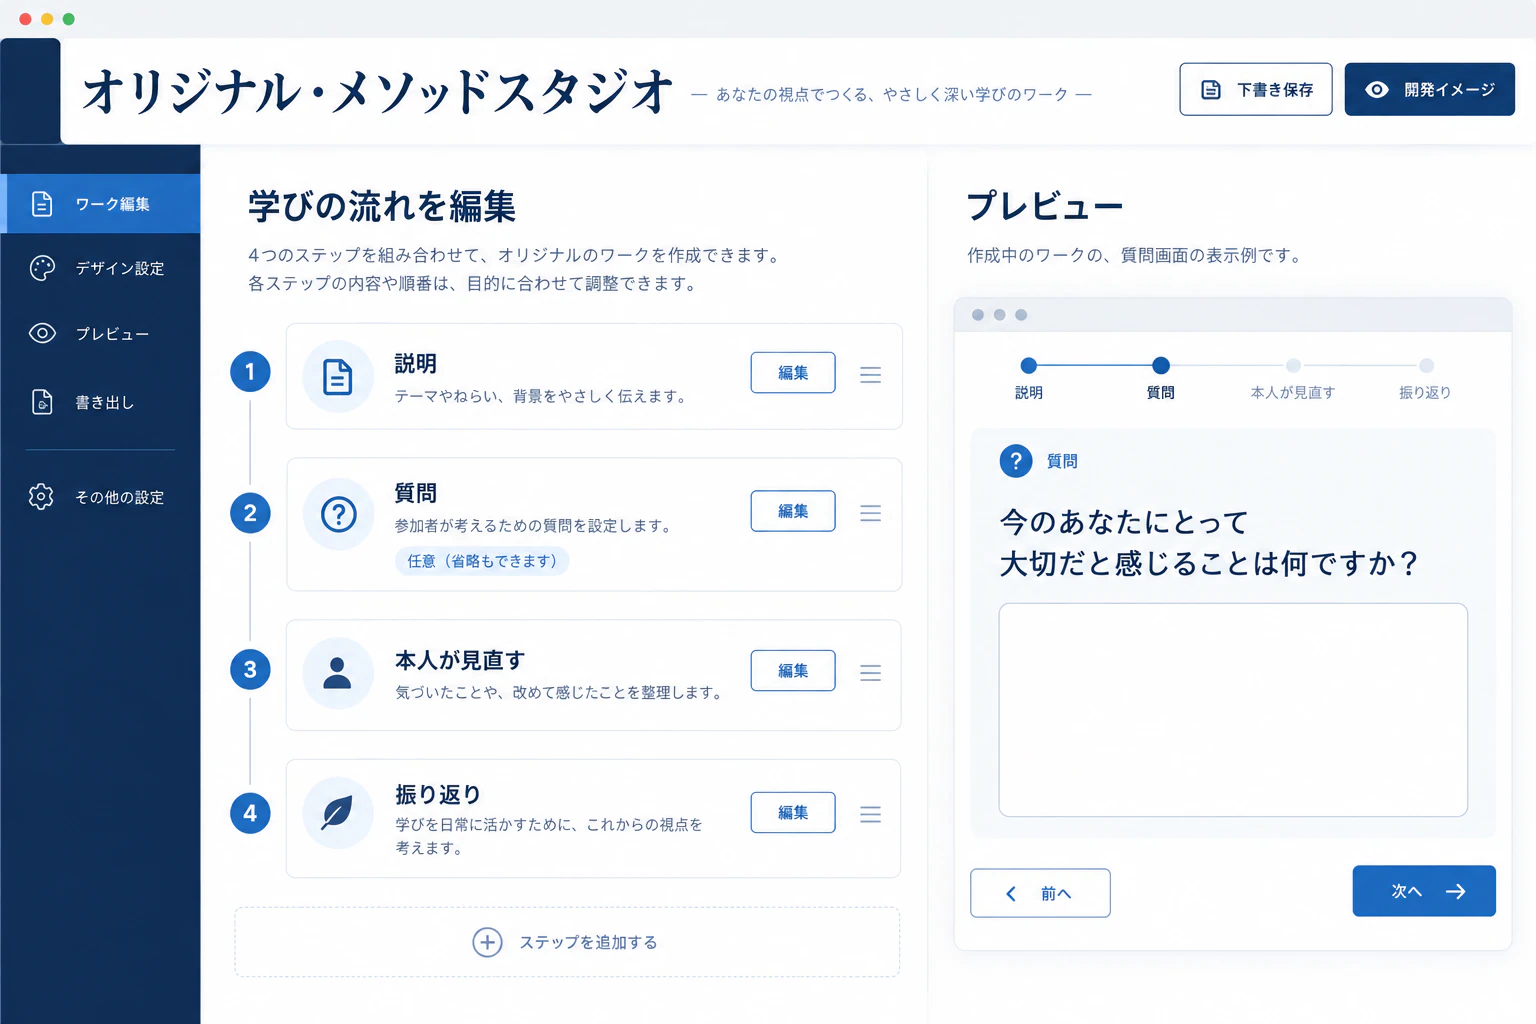
Task: Click the プレビュー panel heading
Action: pos(1045,206)
